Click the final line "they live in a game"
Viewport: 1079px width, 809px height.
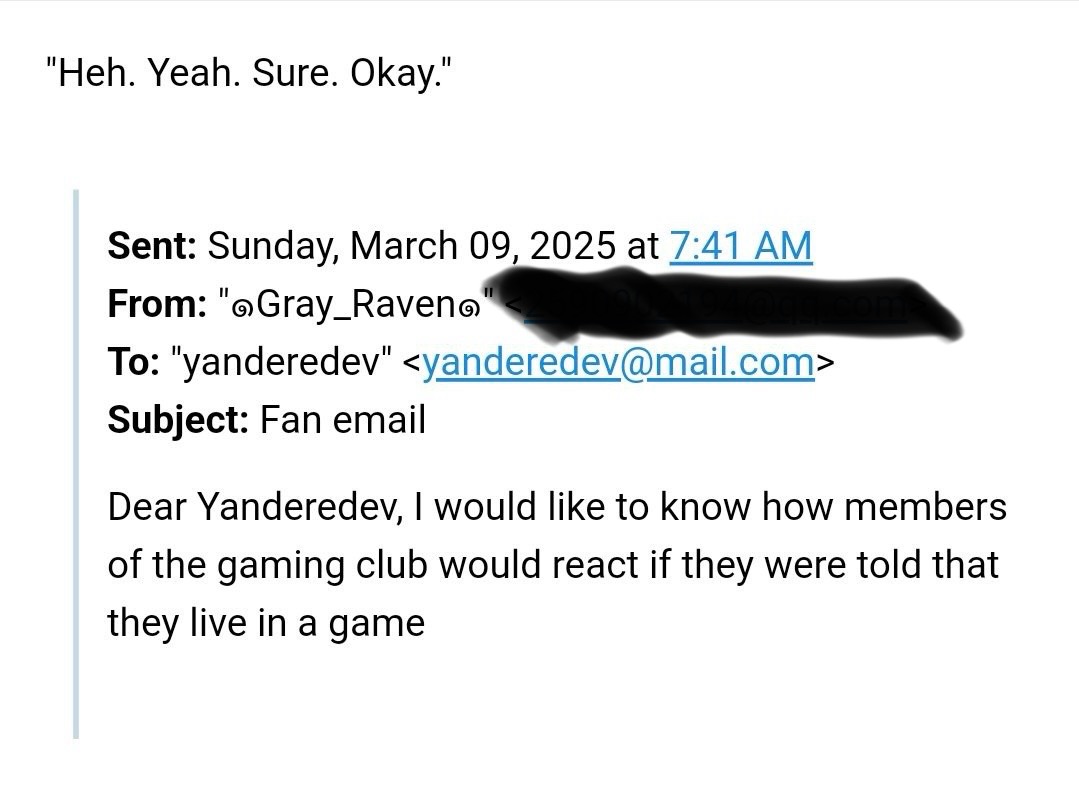[266, 624]
